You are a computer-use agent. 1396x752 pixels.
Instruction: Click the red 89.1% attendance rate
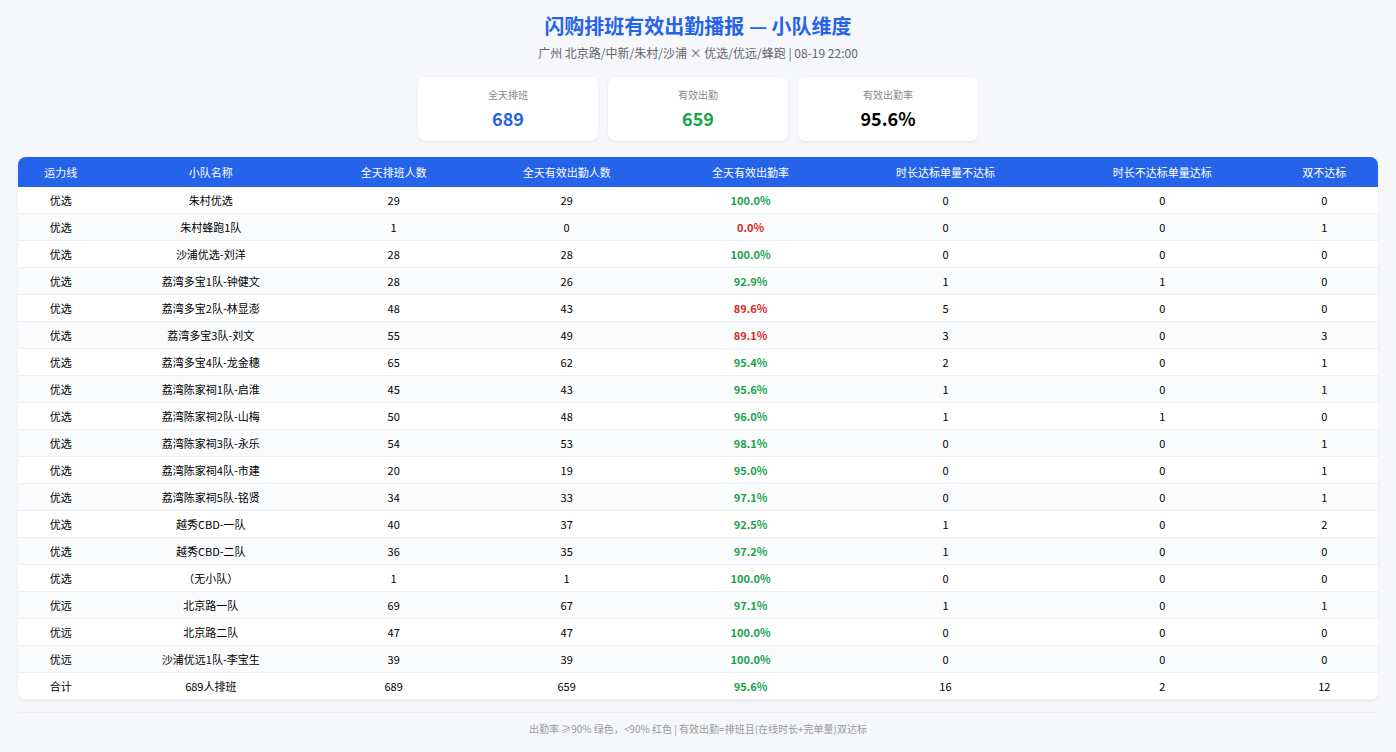point(751,336)
